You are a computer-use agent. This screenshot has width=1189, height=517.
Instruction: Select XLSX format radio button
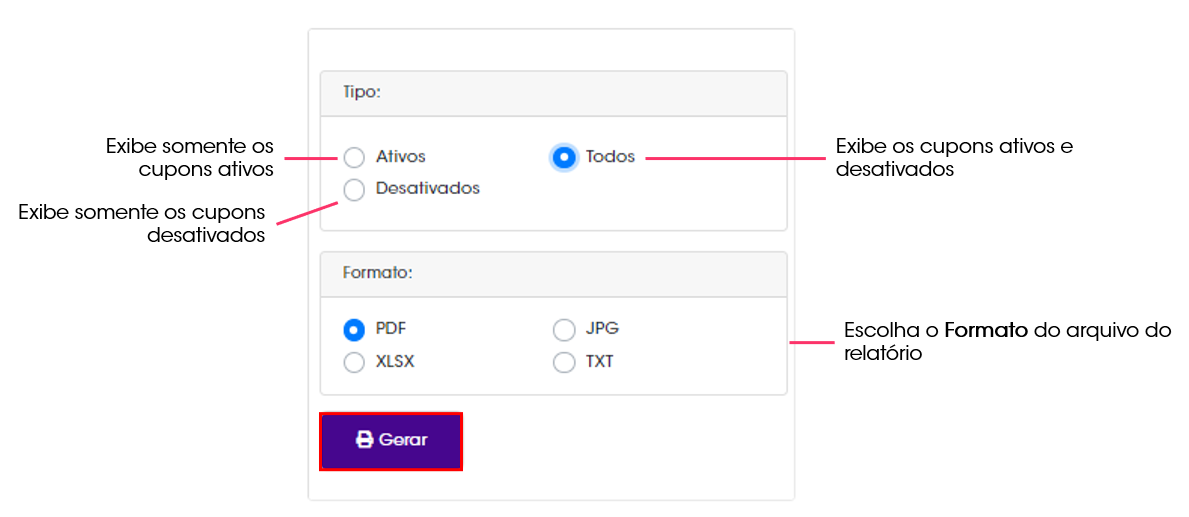click(354, 362)
